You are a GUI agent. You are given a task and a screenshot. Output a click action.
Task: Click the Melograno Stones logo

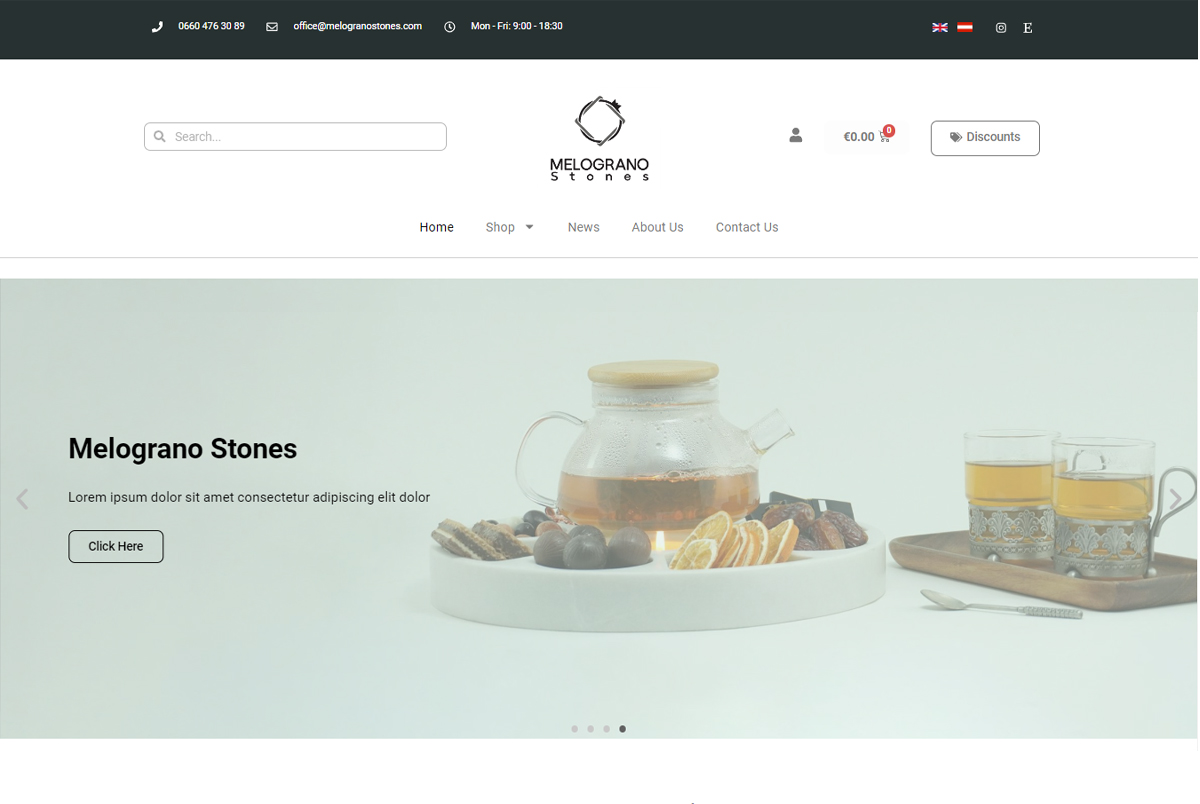600,138
